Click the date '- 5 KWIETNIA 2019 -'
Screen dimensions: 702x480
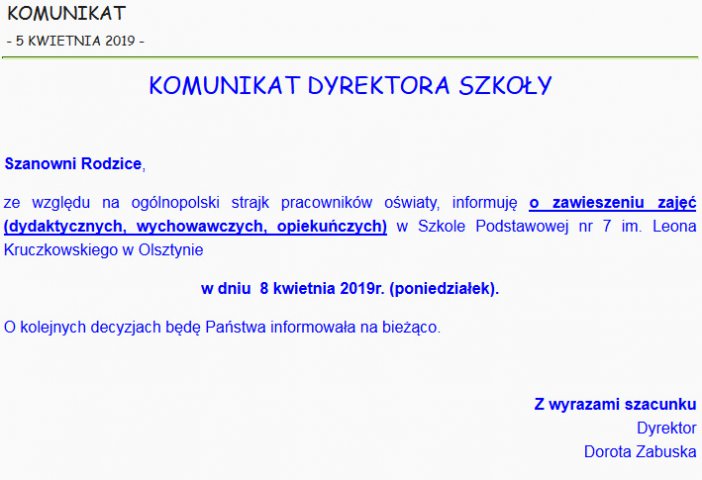[76, 41]
